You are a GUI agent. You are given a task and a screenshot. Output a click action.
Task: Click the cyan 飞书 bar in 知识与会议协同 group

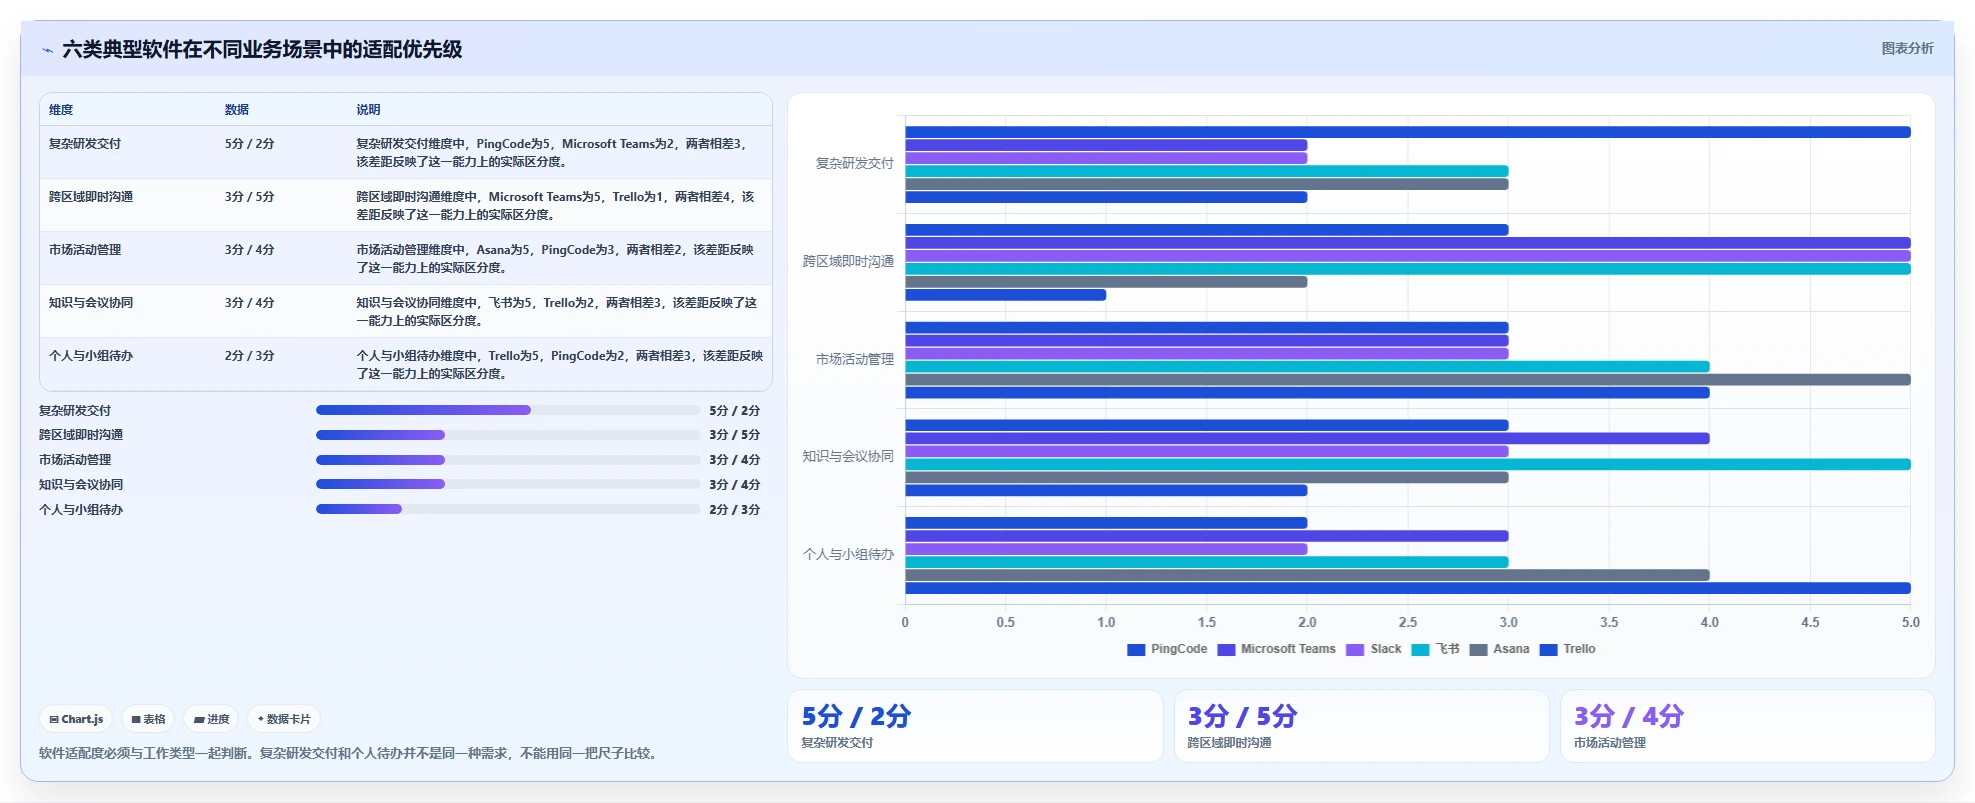[x=1408, y=464]
